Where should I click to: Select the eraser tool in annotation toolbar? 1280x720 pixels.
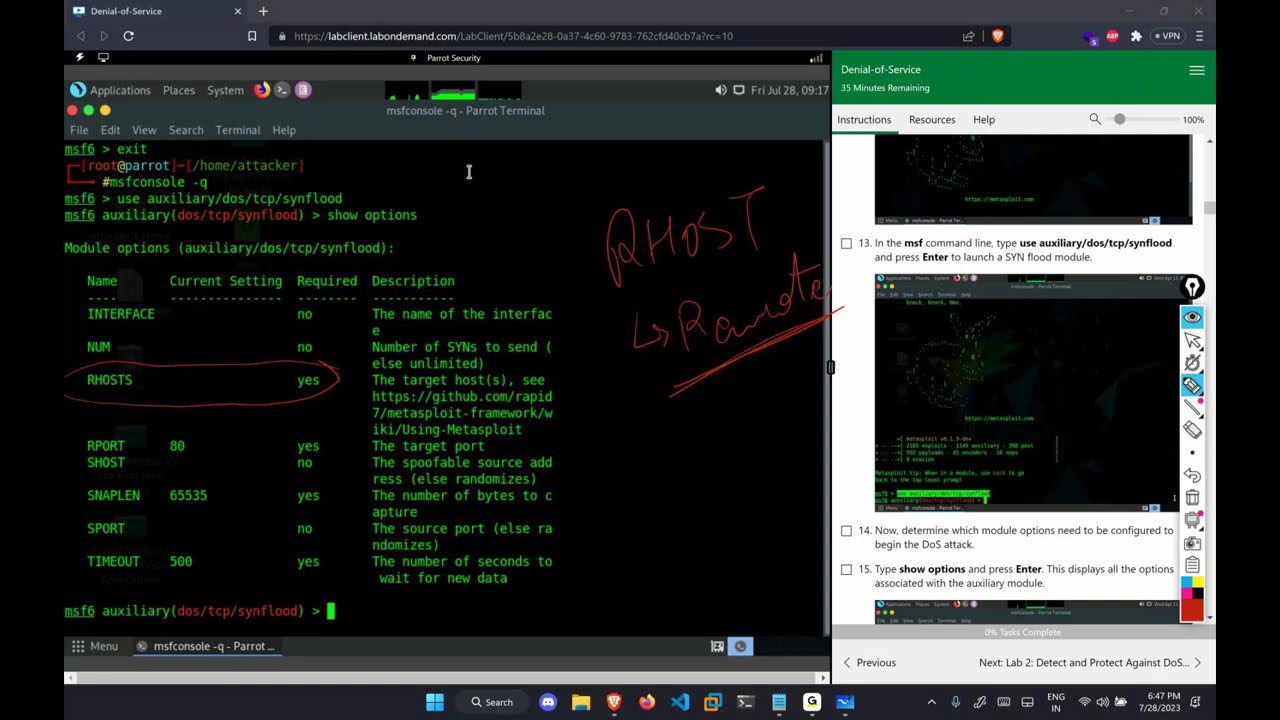point(1192,429)
